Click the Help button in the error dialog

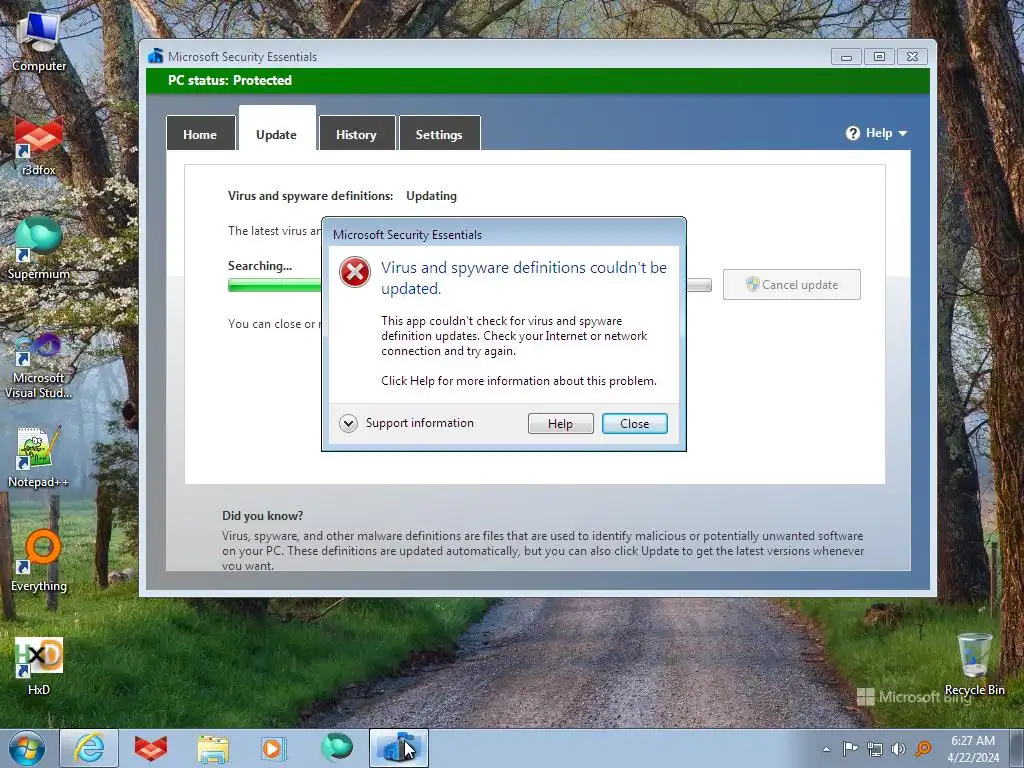click(560, 424)
